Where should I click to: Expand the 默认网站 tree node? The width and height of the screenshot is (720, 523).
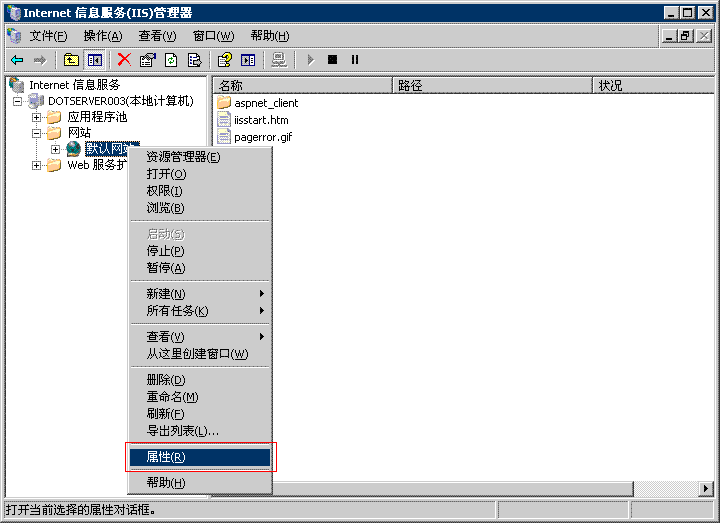56,149
